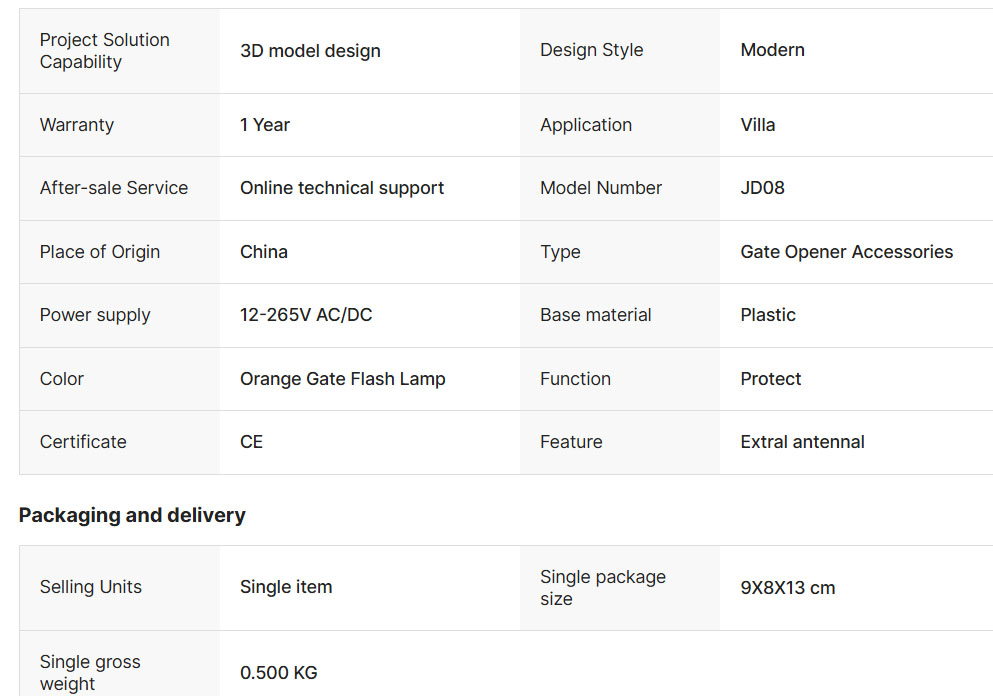Screen dimensions: 993x696
Task: Click the 'Modern' design style value
Action: coord(772,50)
